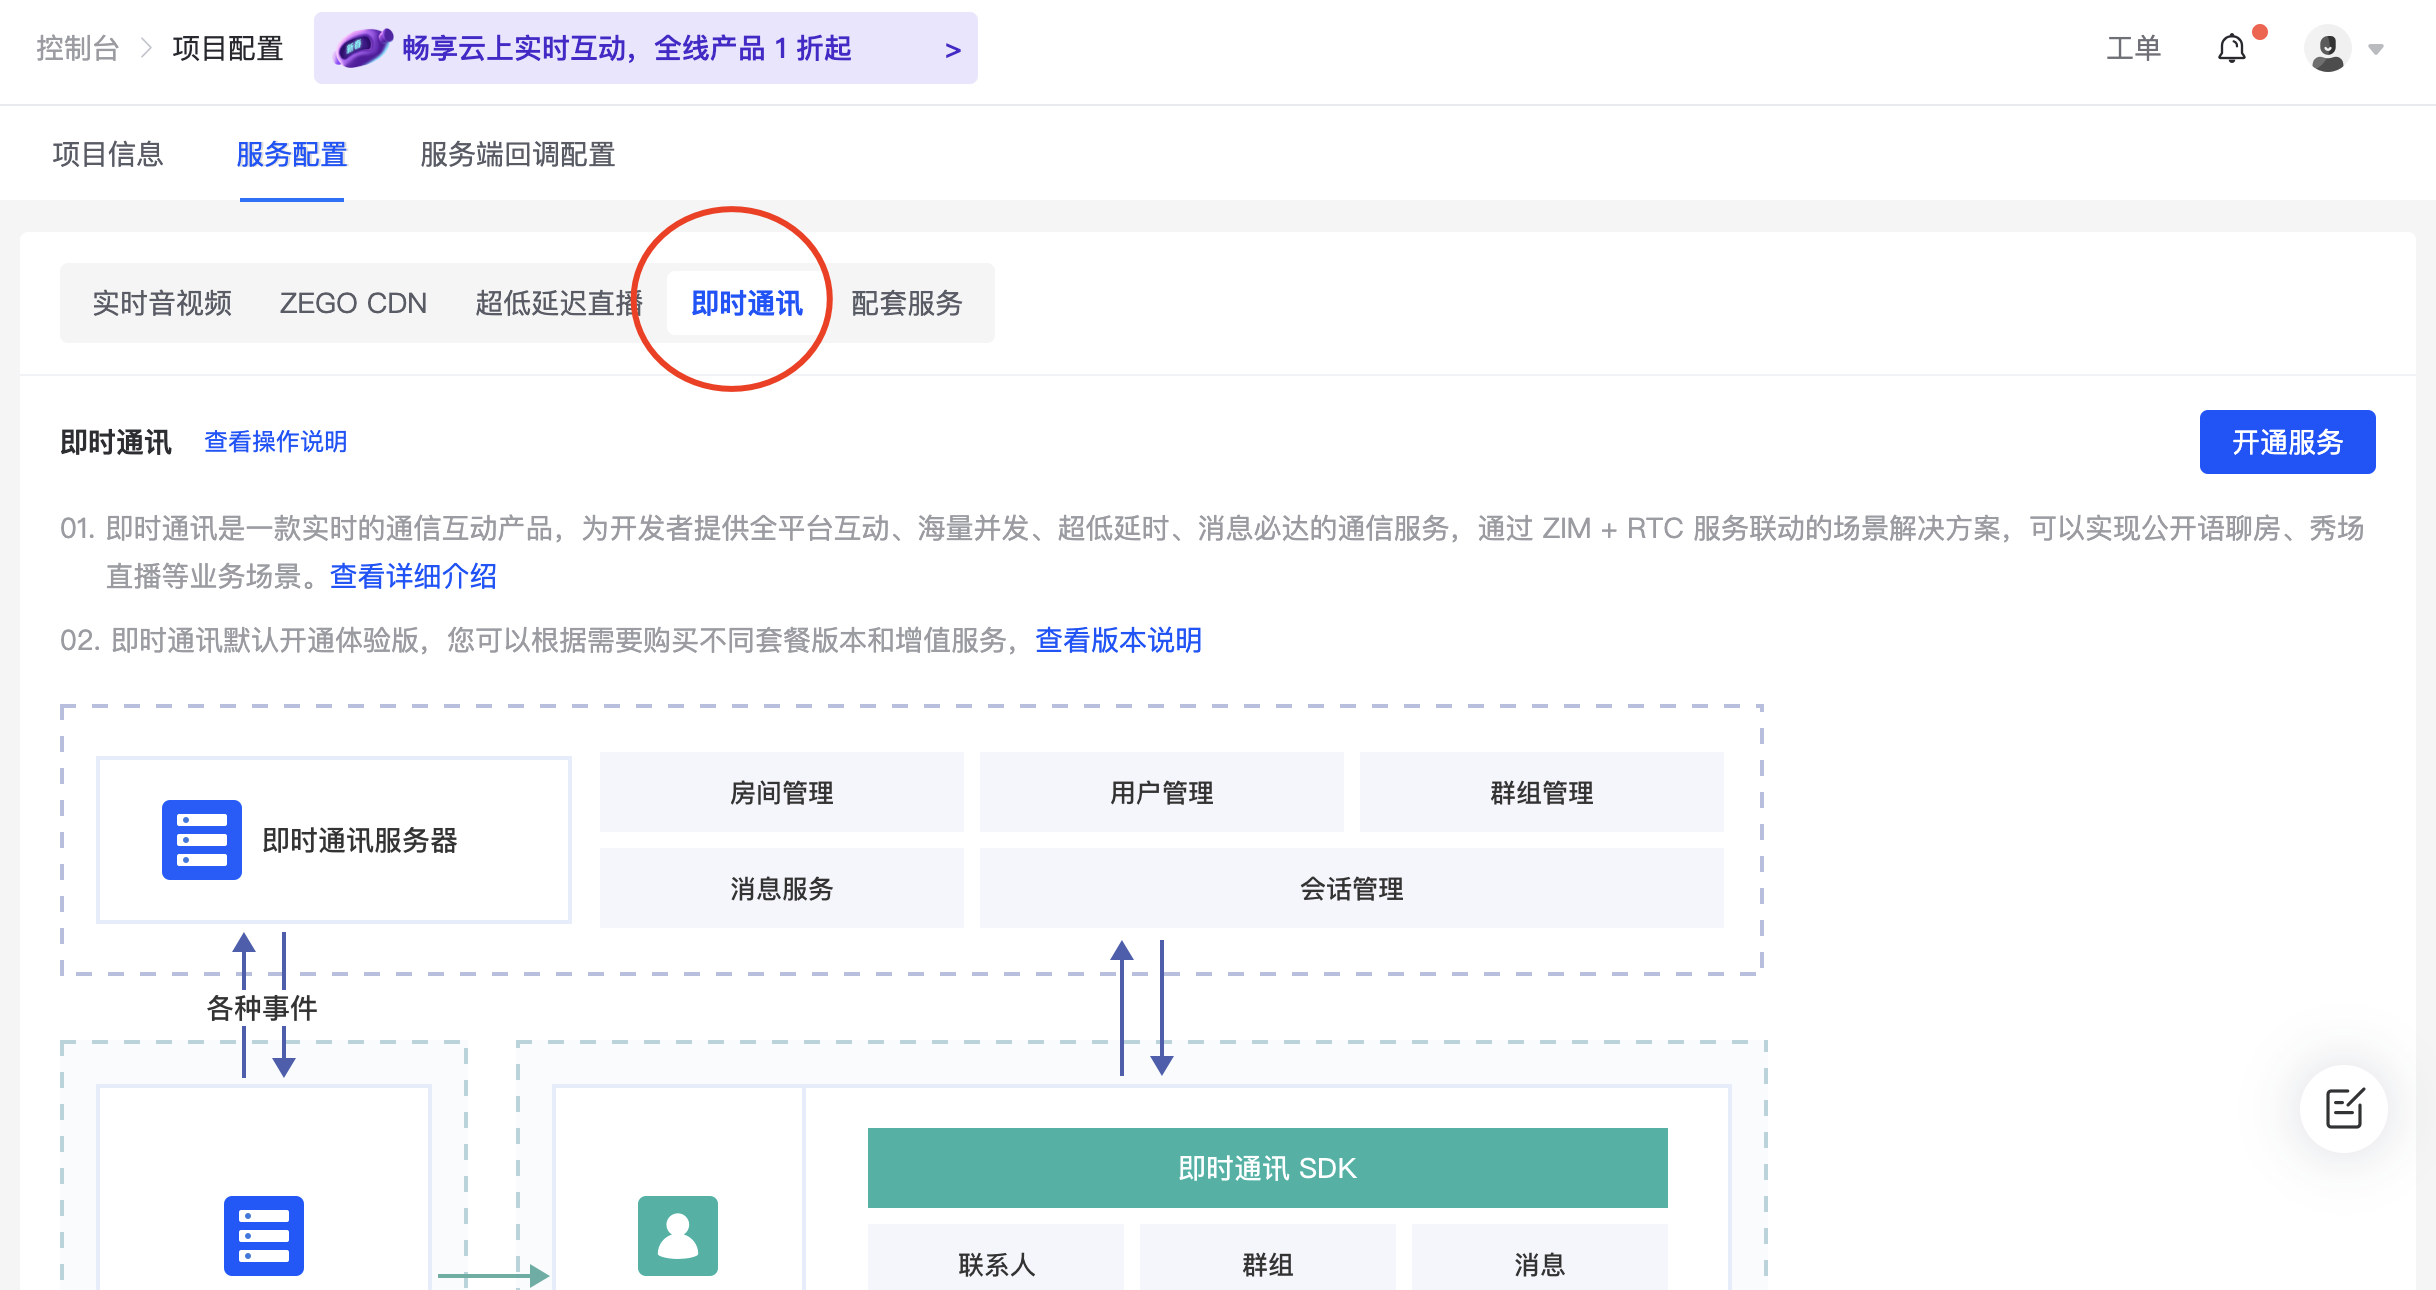Click the green user icon in diagram
The image size is (2436, 1290).
[x=677, y=1235]
